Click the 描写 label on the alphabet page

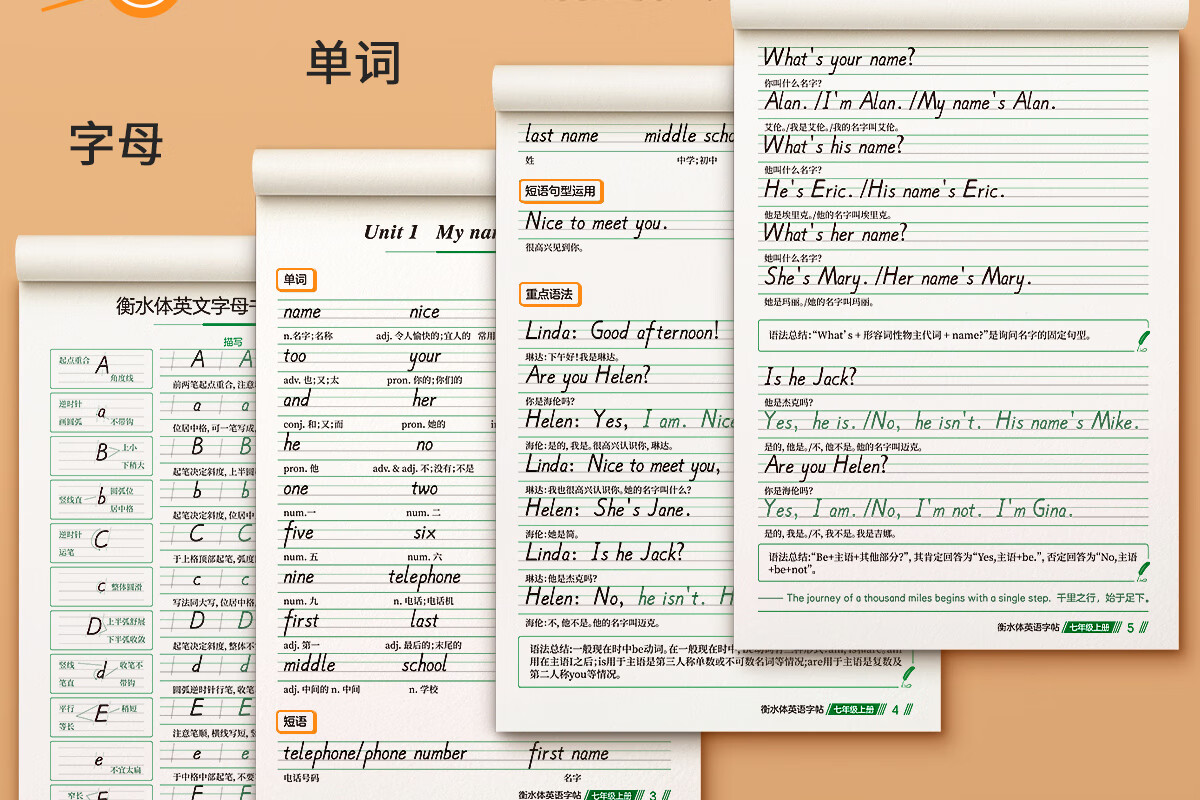pyautogui.click(x=233, y=341)
